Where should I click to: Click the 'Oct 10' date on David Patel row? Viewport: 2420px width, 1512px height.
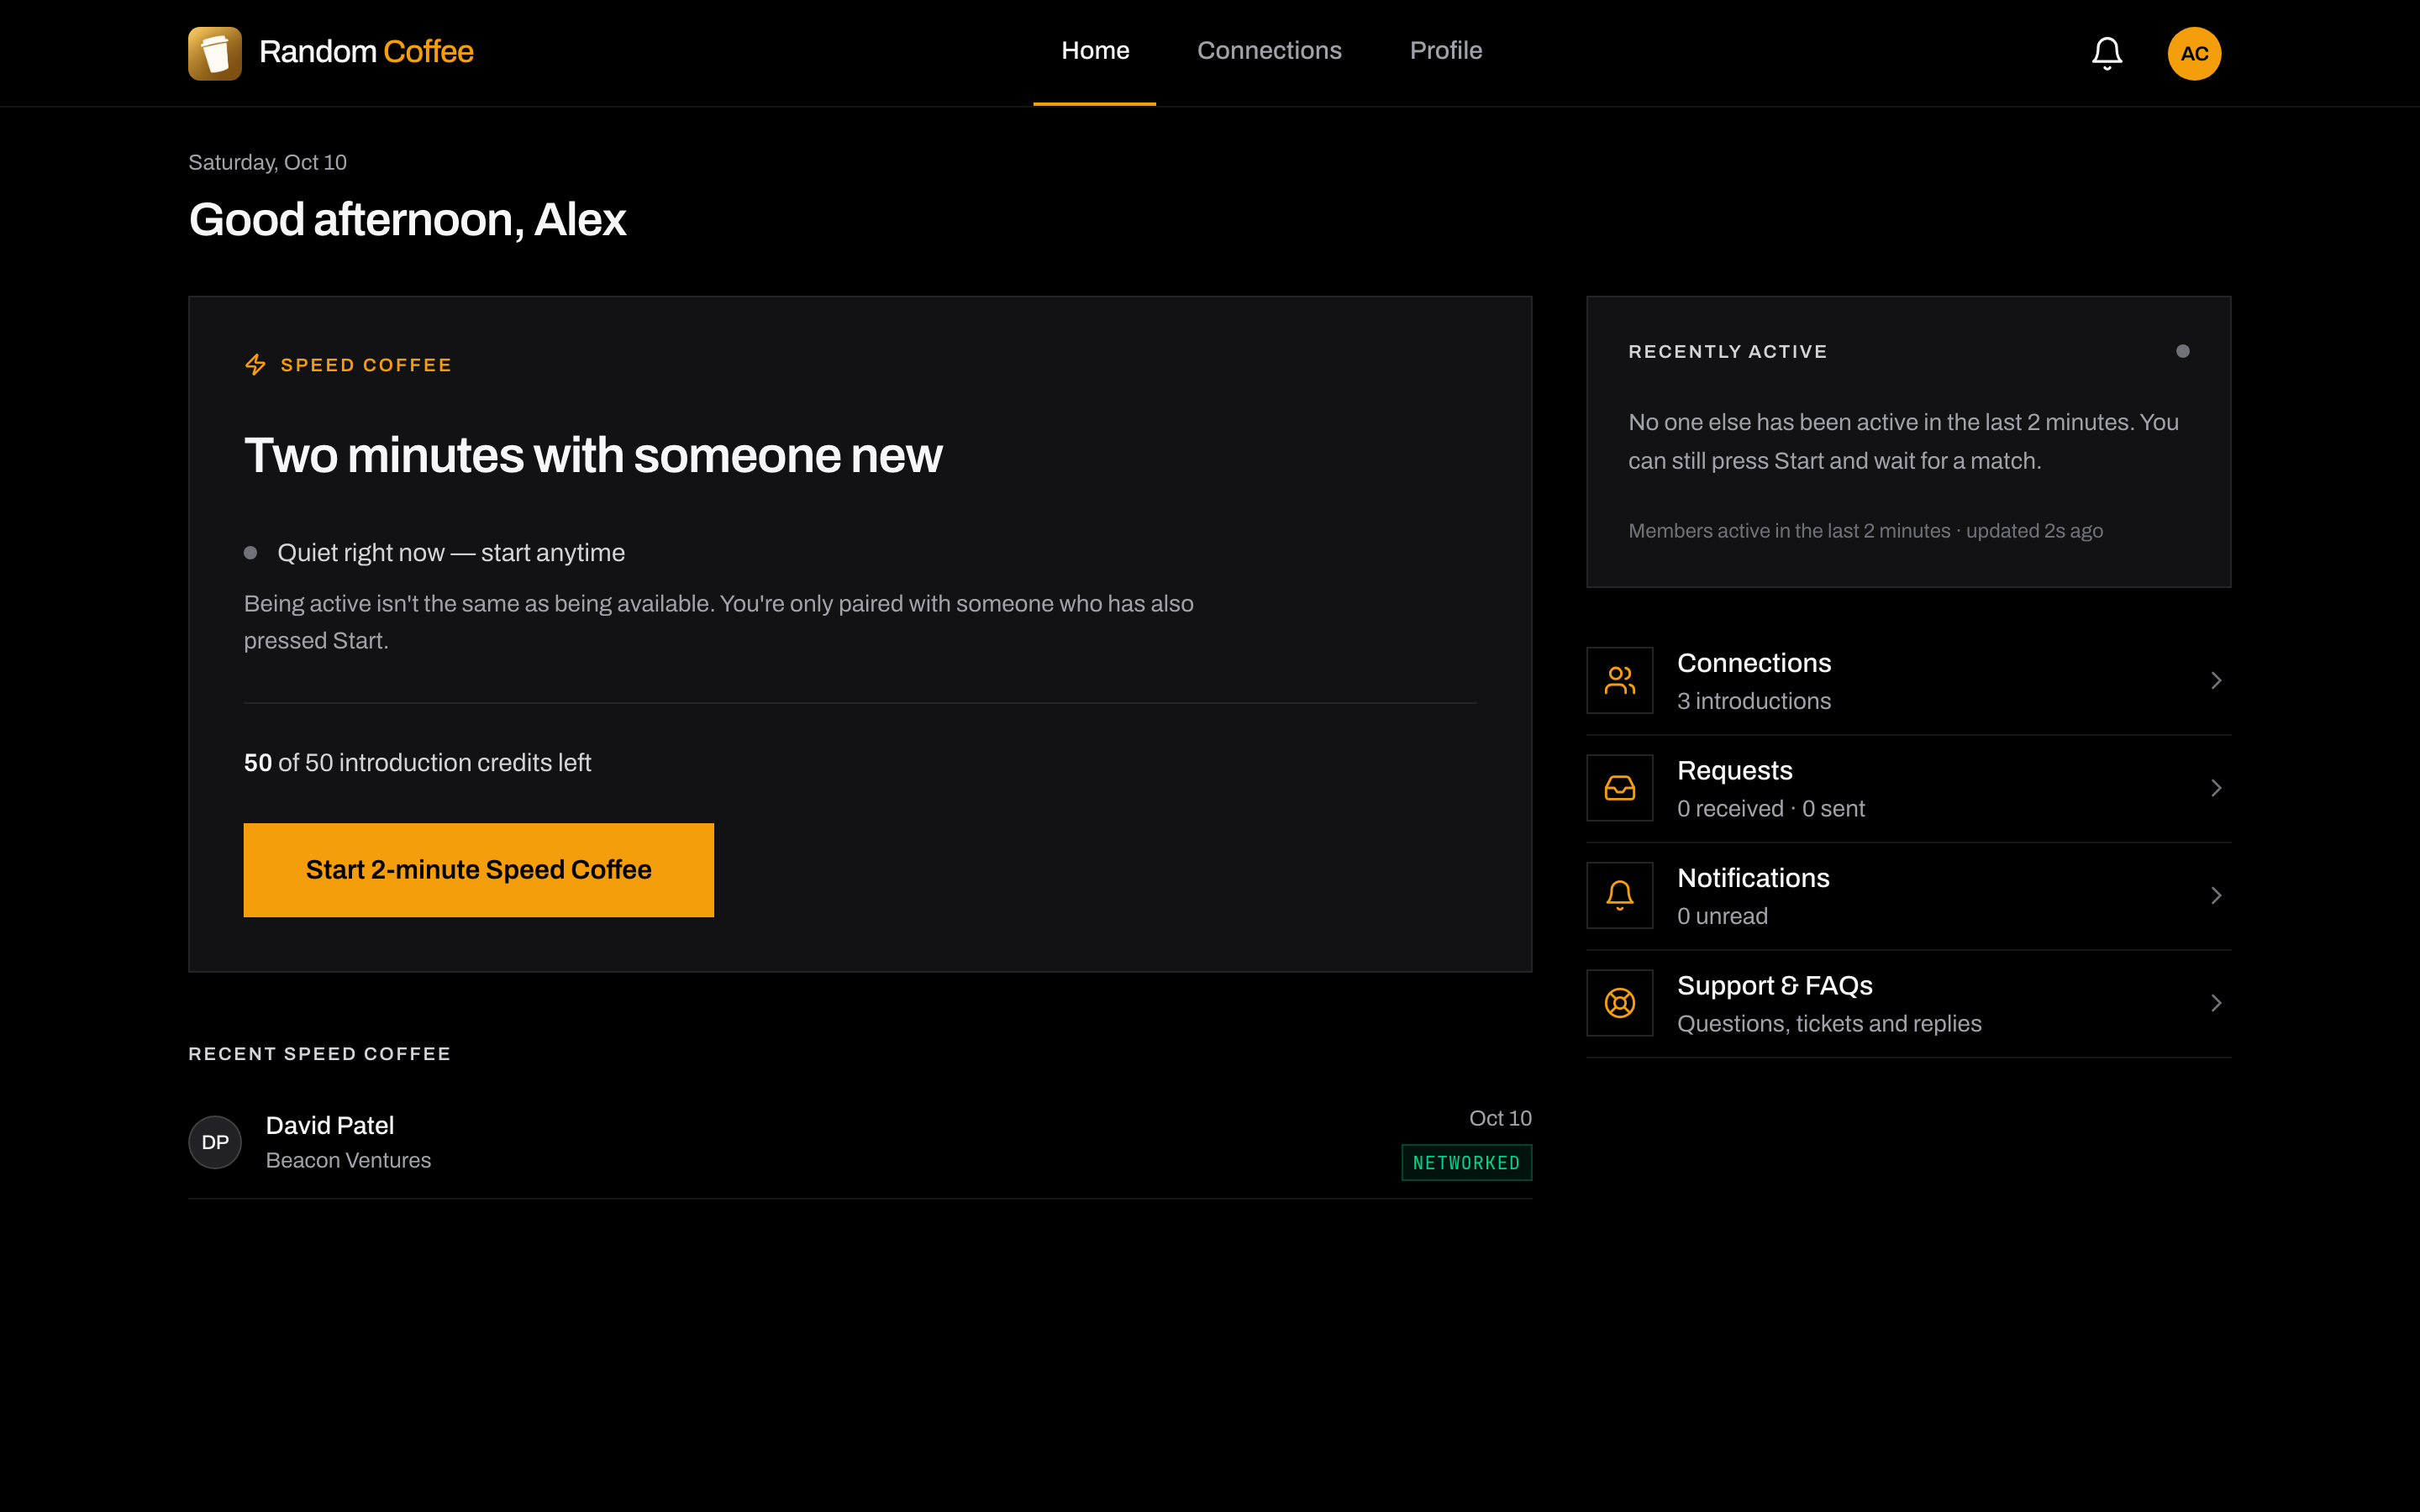tap(1500, 1118)
